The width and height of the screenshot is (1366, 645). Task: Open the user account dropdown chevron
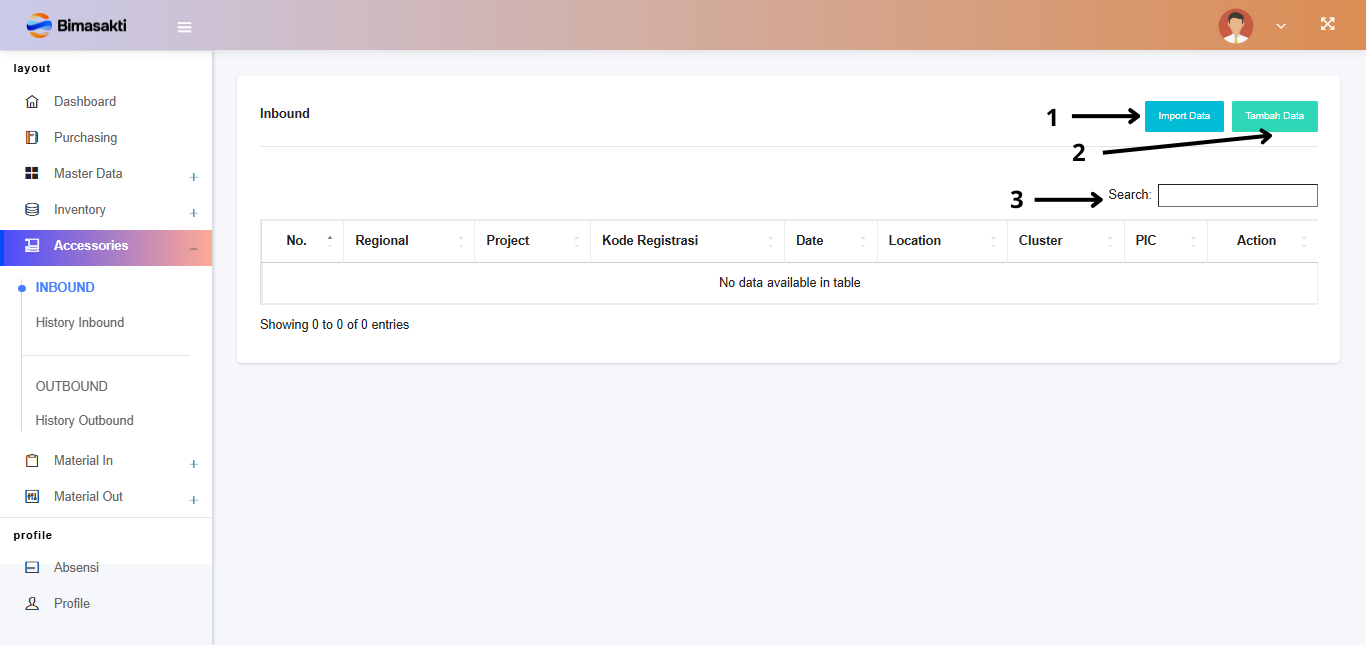coord(1281,26)
